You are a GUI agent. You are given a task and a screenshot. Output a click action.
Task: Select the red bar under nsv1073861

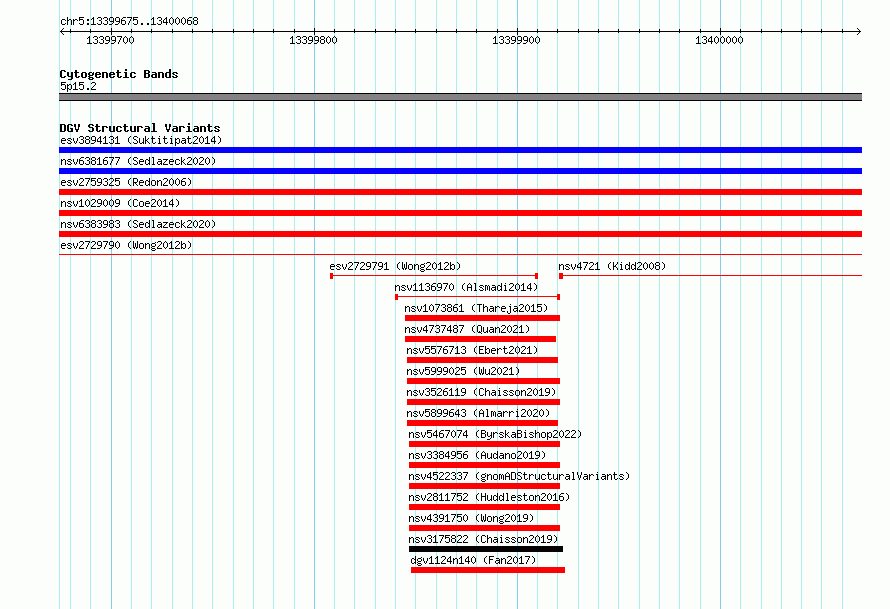pos(482,318)
